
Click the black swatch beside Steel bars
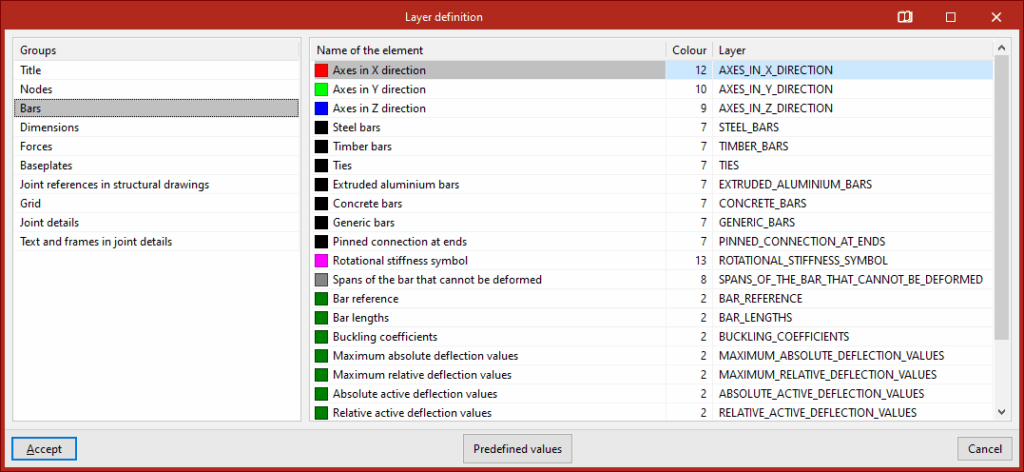[x=321, y=127]
